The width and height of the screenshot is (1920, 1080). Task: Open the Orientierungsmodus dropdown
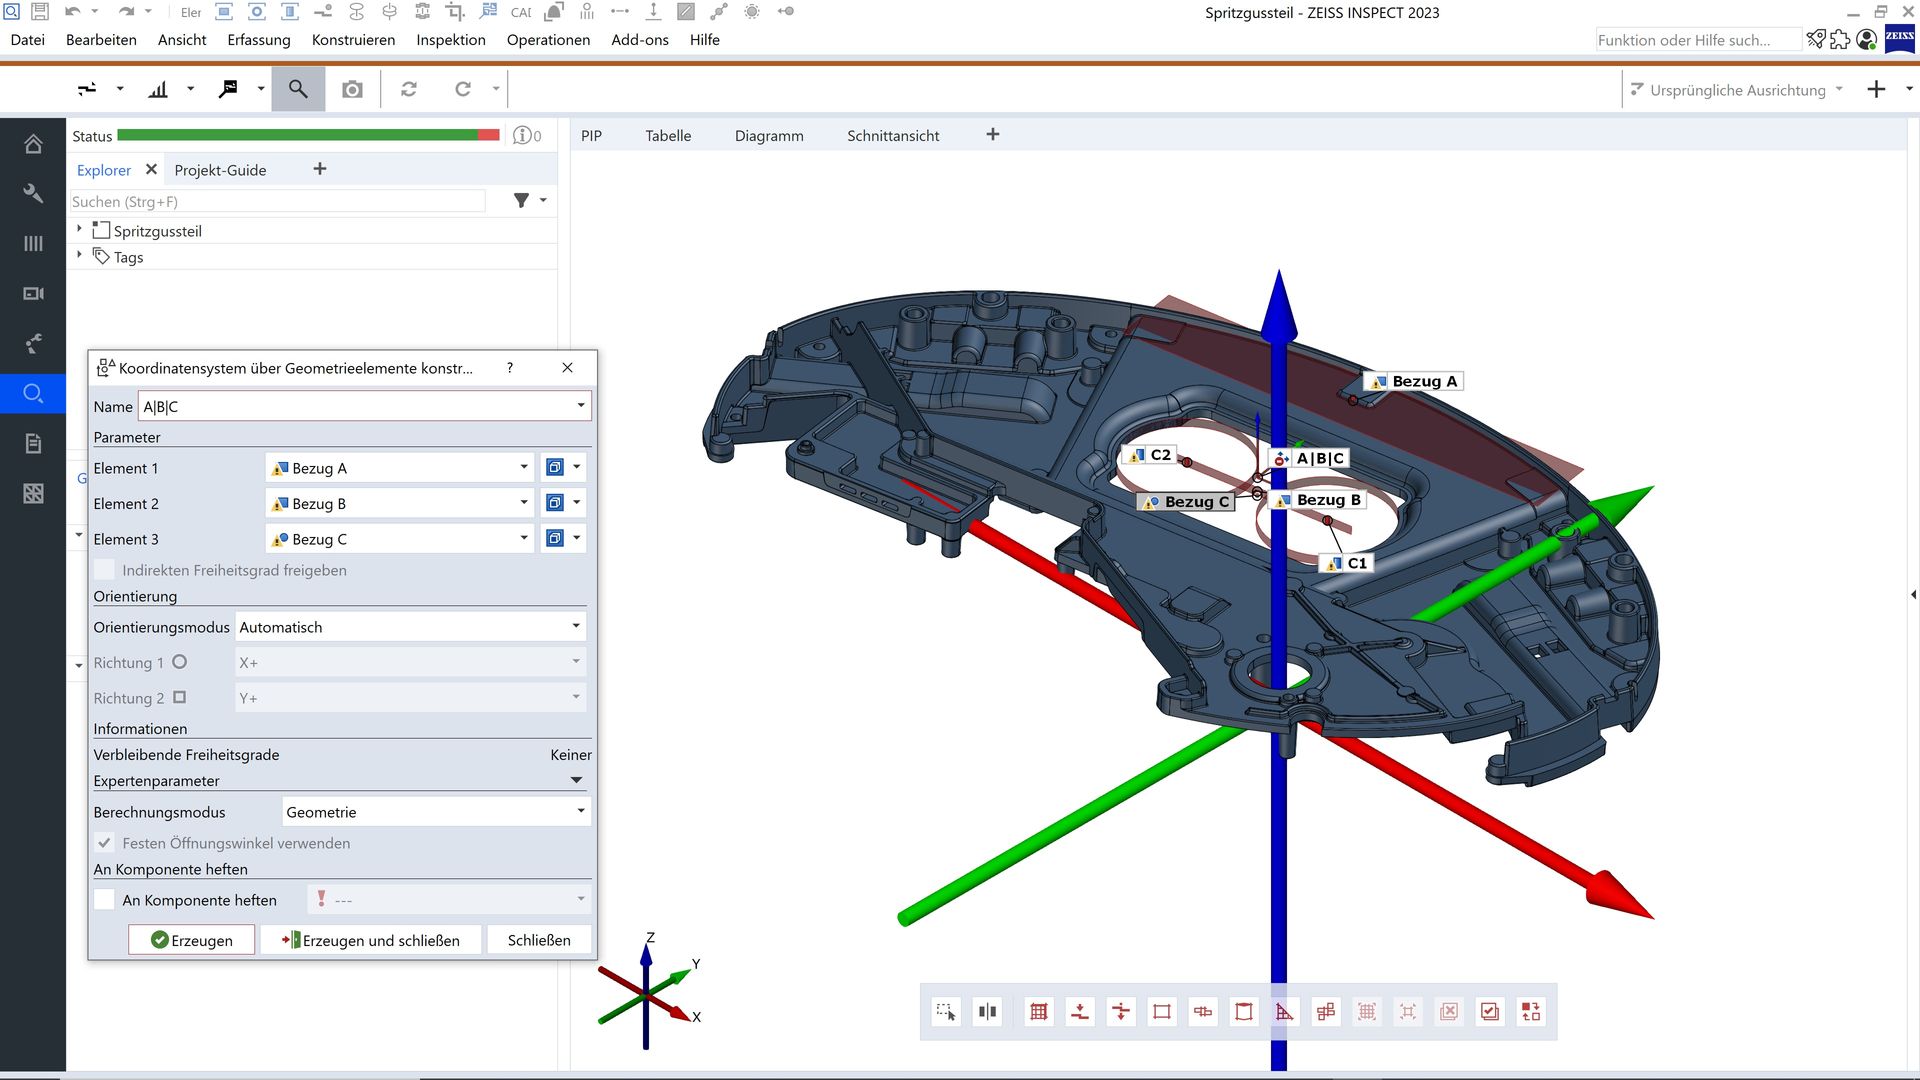(x=410, y=627)
